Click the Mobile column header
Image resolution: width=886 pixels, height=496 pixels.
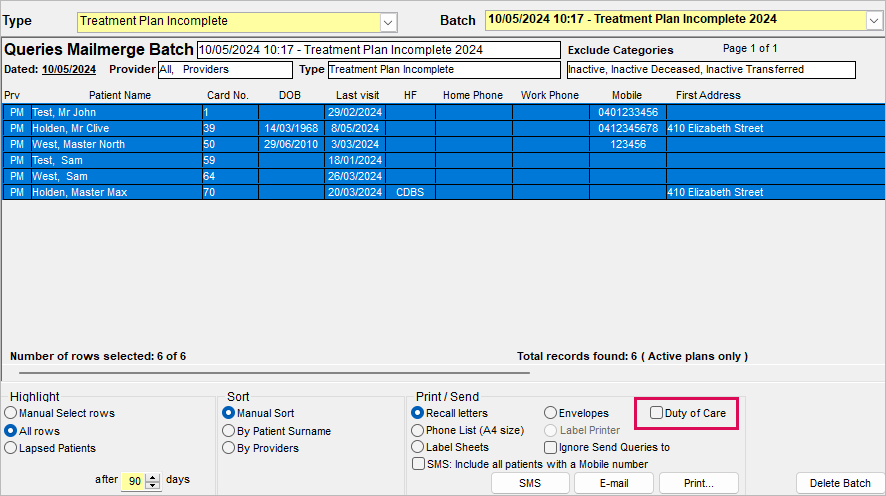627,95
